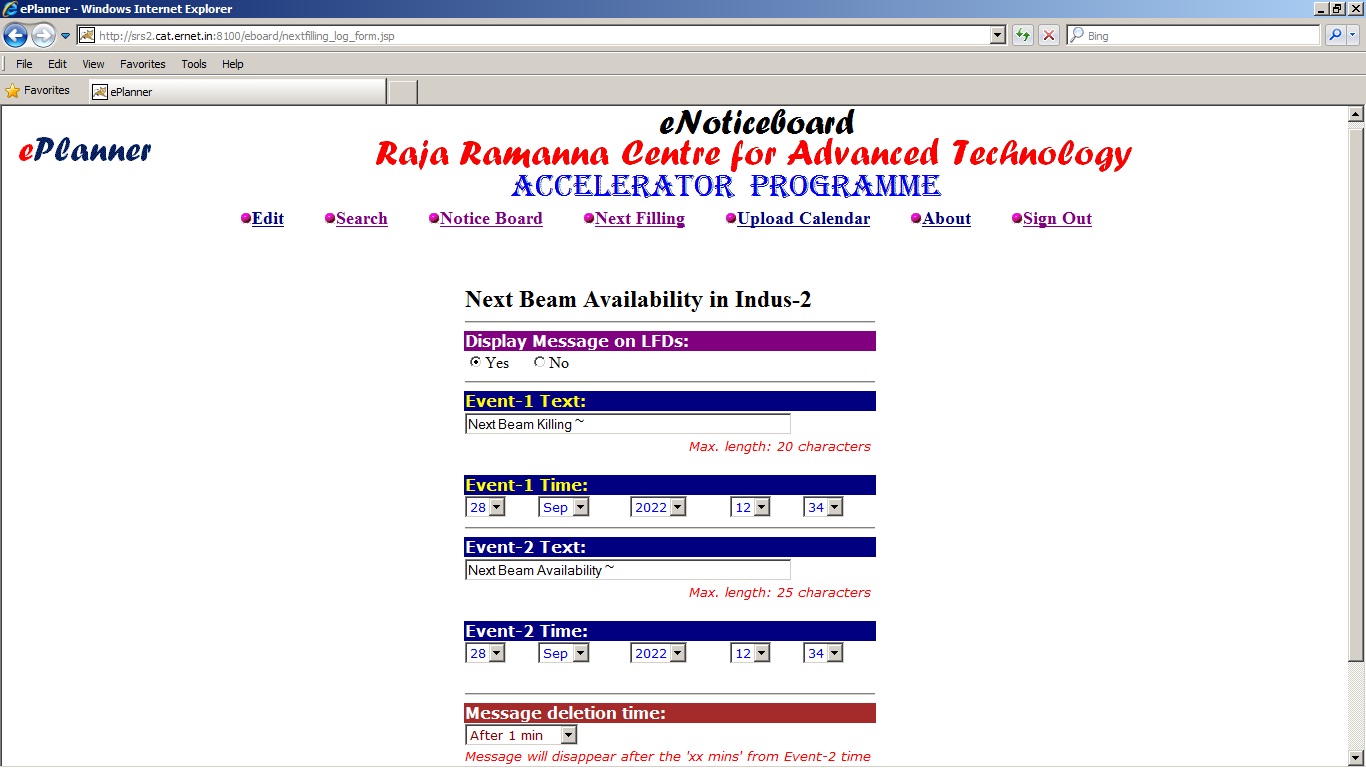
Task: Open search provider options arrow
Action: click(x=1354, y=36)
